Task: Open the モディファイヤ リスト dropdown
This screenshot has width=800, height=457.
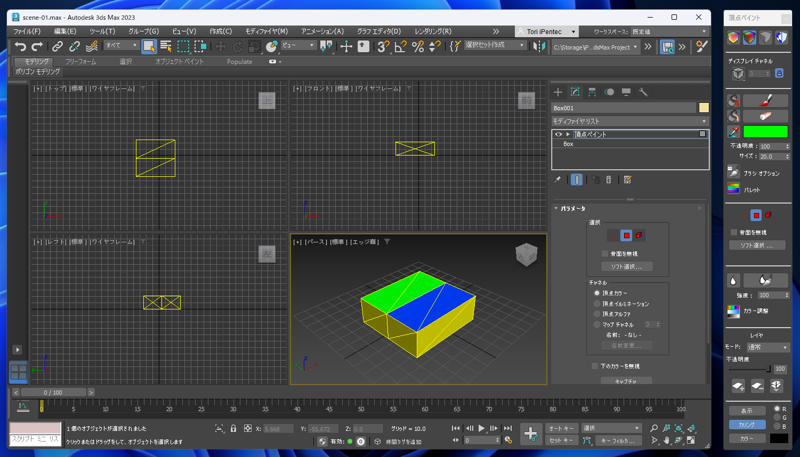Action: [x=630, y=121]
